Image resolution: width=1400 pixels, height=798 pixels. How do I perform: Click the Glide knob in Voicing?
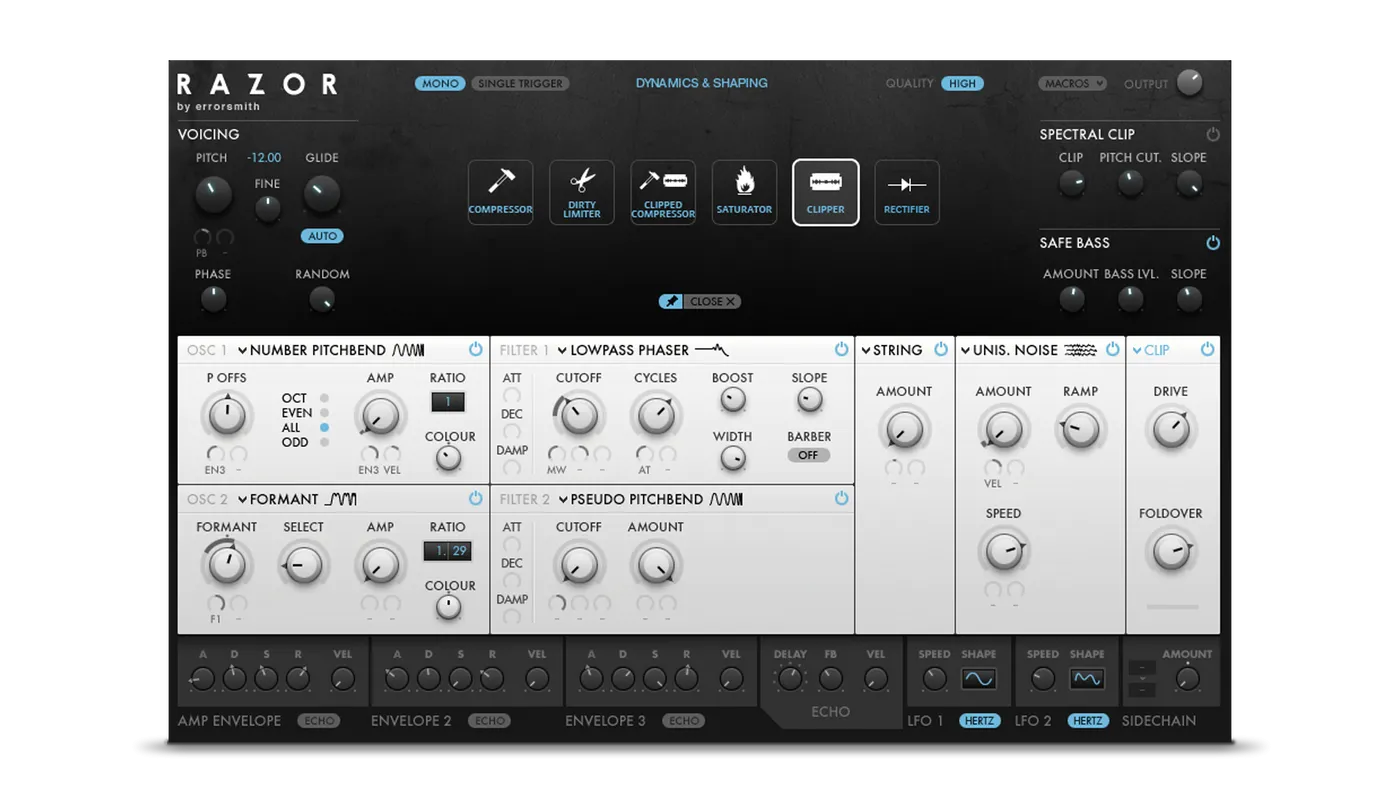click(x=321, y=194)
